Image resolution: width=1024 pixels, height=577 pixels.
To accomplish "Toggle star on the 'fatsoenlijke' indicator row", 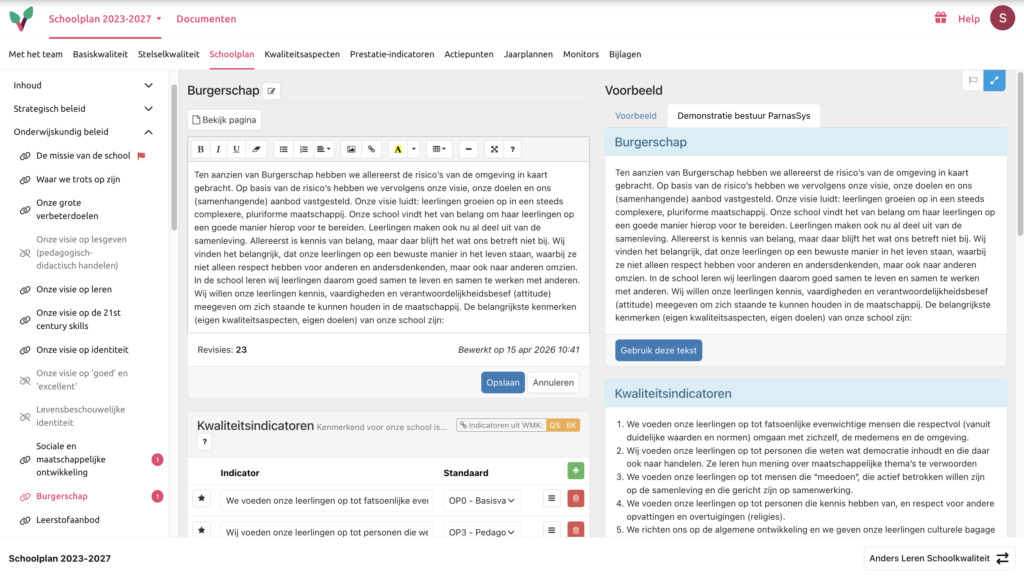I will point(201,499).
